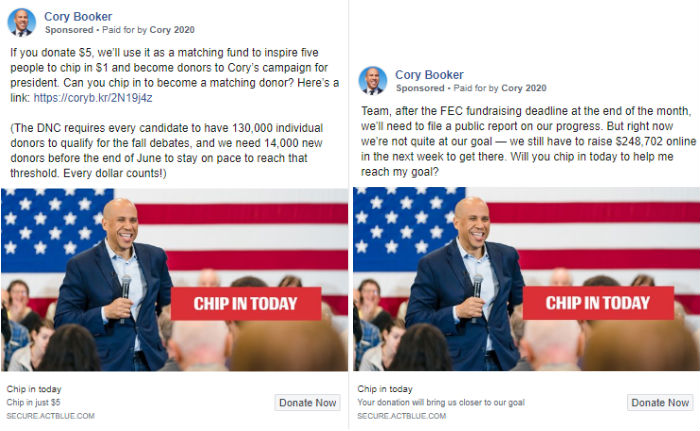Click the right ad's Chip In Today banner
700x431 pixels.
pyautogui.click(x=598, y=303)
